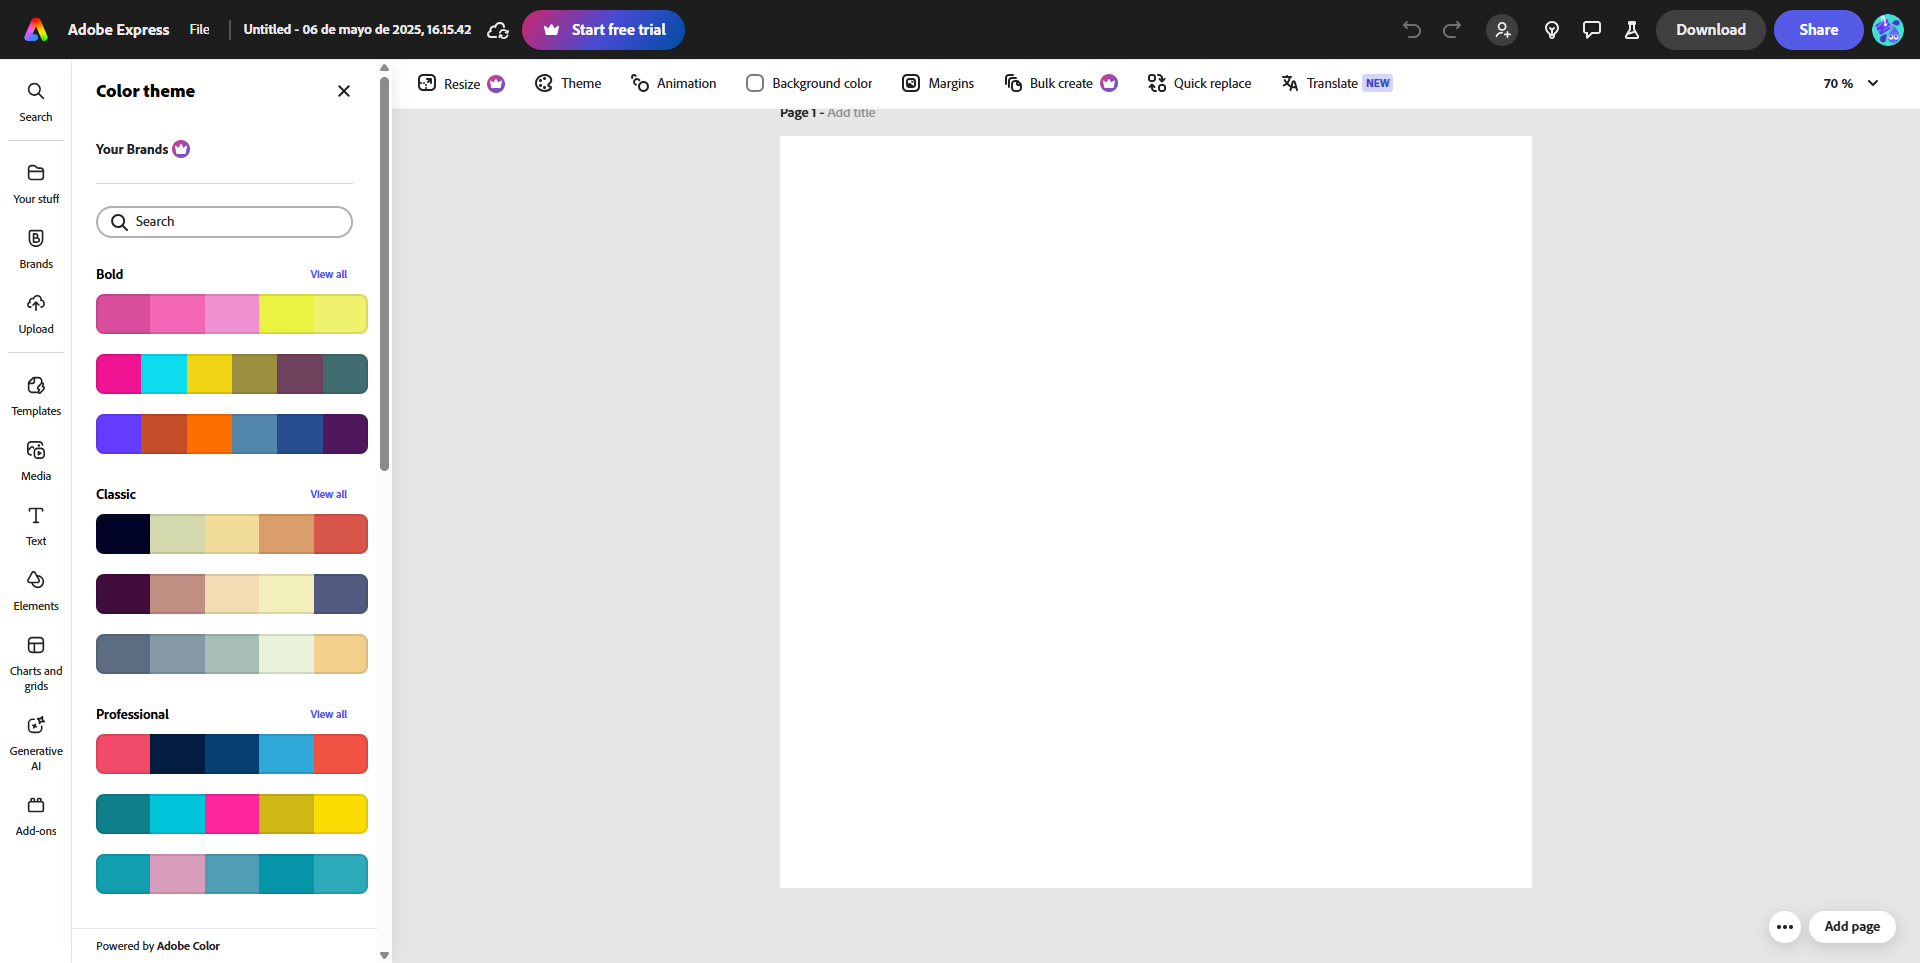Click the color theme Search field
The height and width of the screenshot is (963, 1920).
click(225, 222)
